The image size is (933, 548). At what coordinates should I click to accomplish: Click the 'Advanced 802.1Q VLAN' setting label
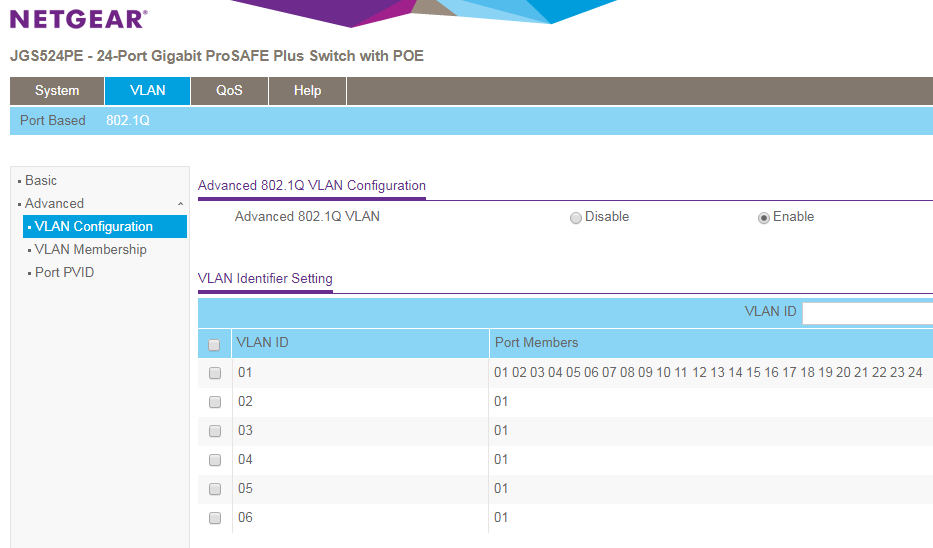[307, 217]
